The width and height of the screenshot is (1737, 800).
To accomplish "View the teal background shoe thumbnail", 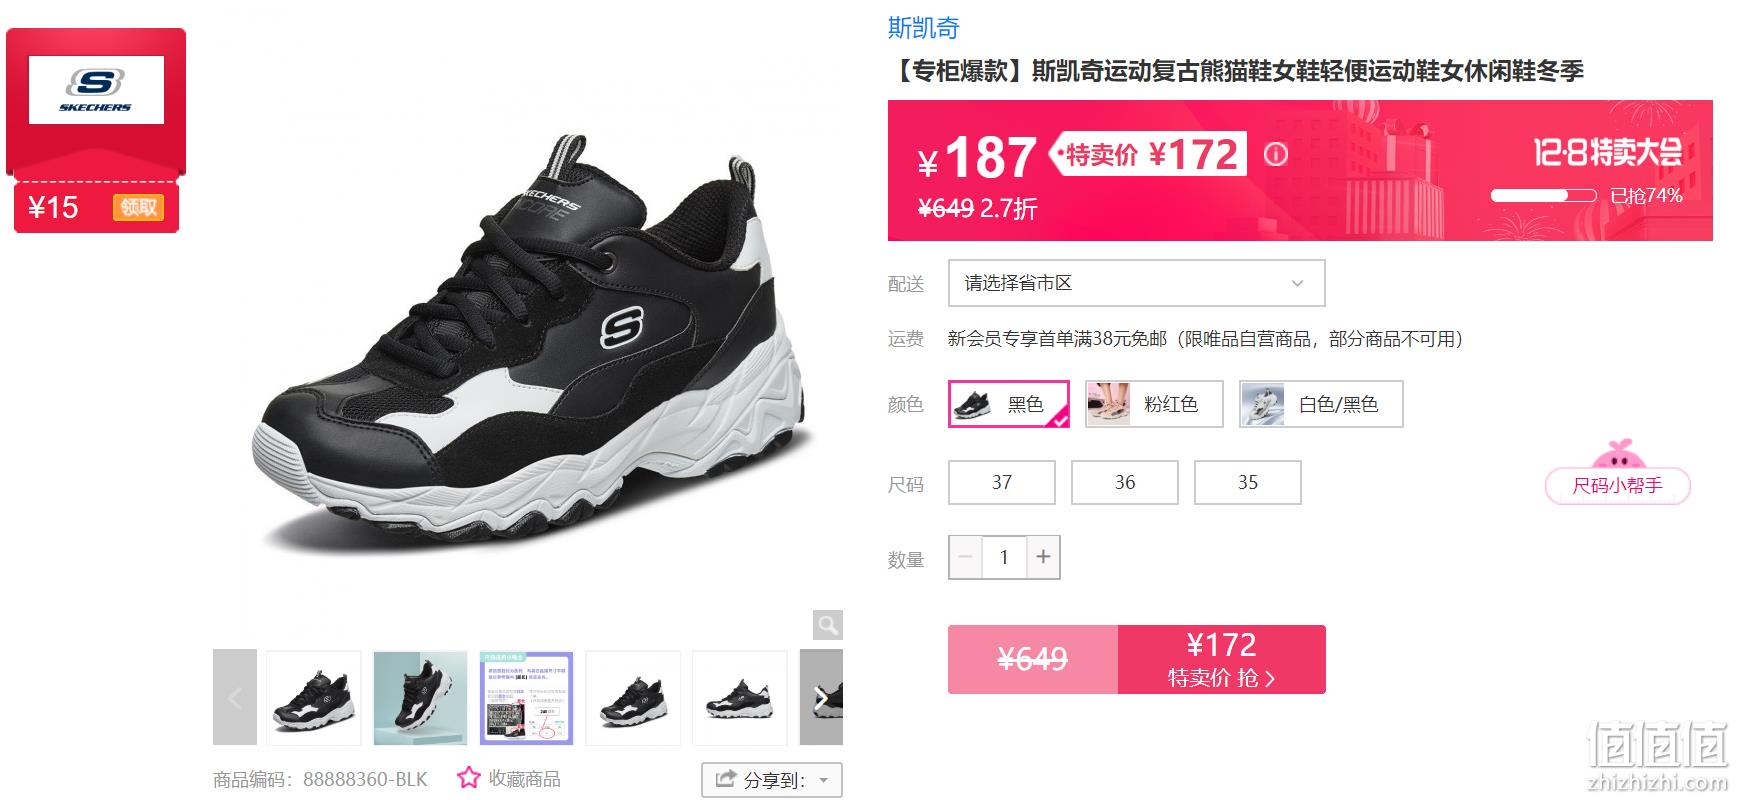I will [420, 697].
